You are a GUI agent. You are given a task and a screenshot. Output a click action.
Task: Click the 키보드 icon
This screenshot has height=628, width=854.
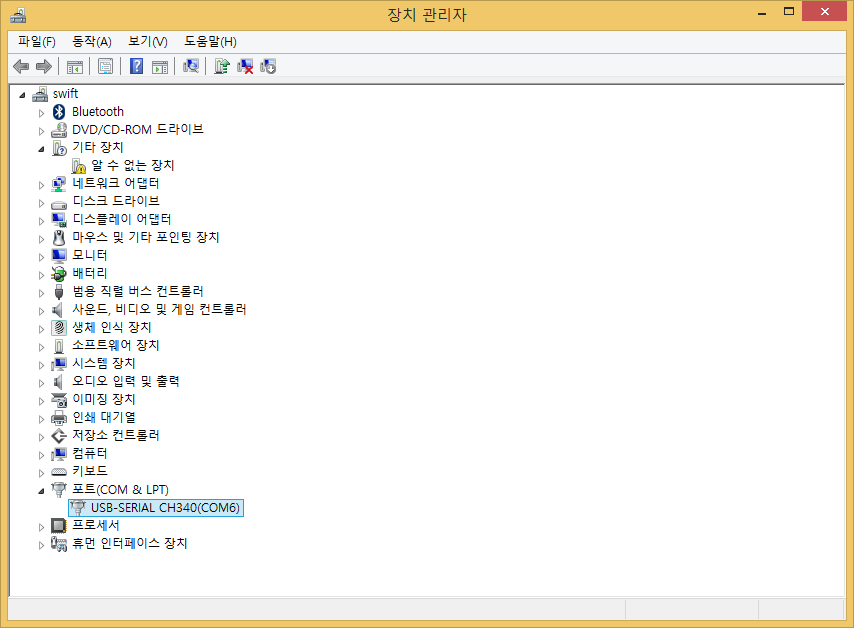tap(59, 472)
